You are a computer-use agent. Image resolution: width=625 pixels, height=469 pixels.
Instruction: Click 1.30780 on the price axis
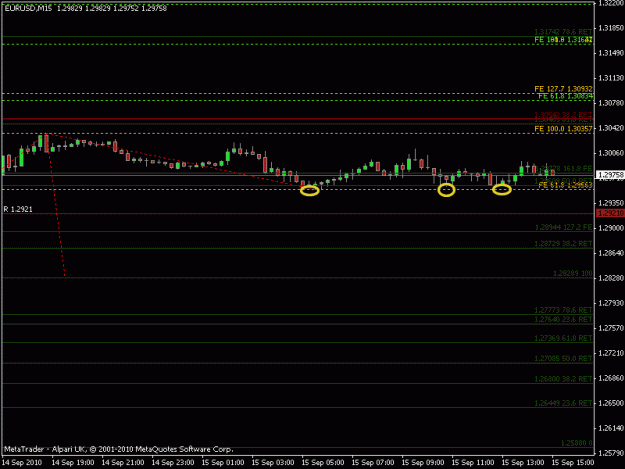[x=611, y=103]
